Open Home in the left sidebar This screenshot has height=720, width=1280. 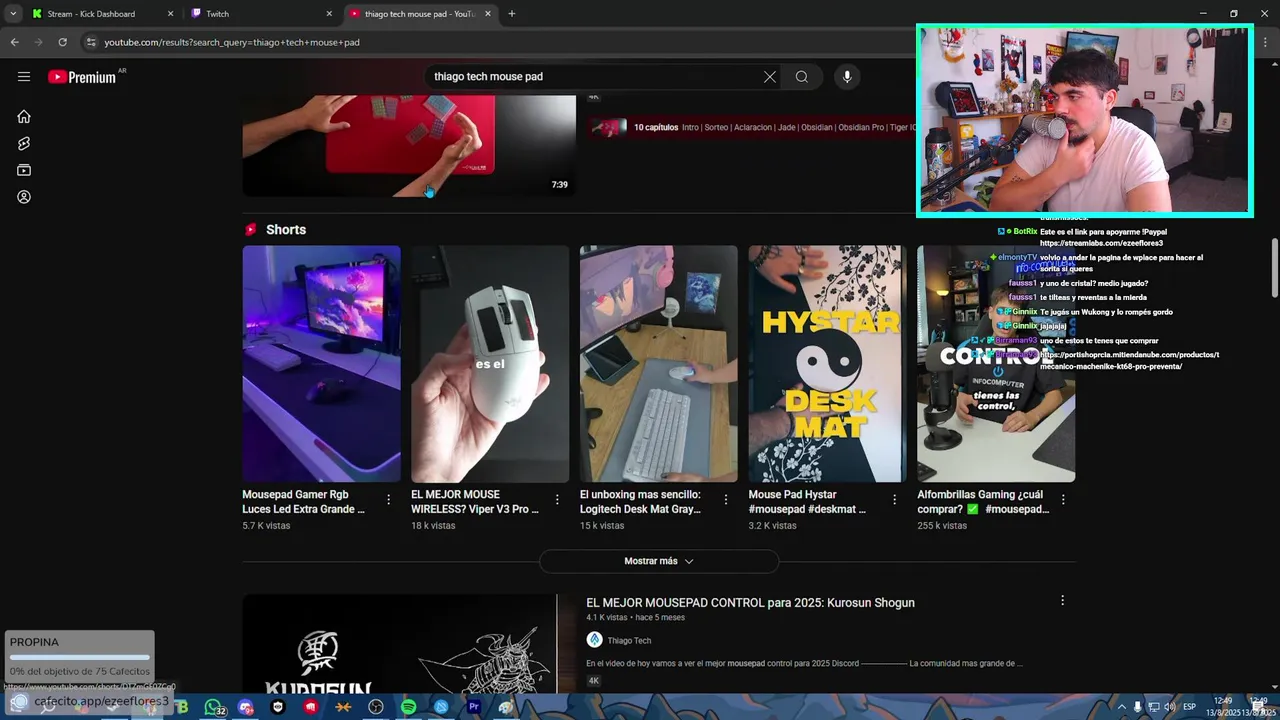tap(24, 116)
